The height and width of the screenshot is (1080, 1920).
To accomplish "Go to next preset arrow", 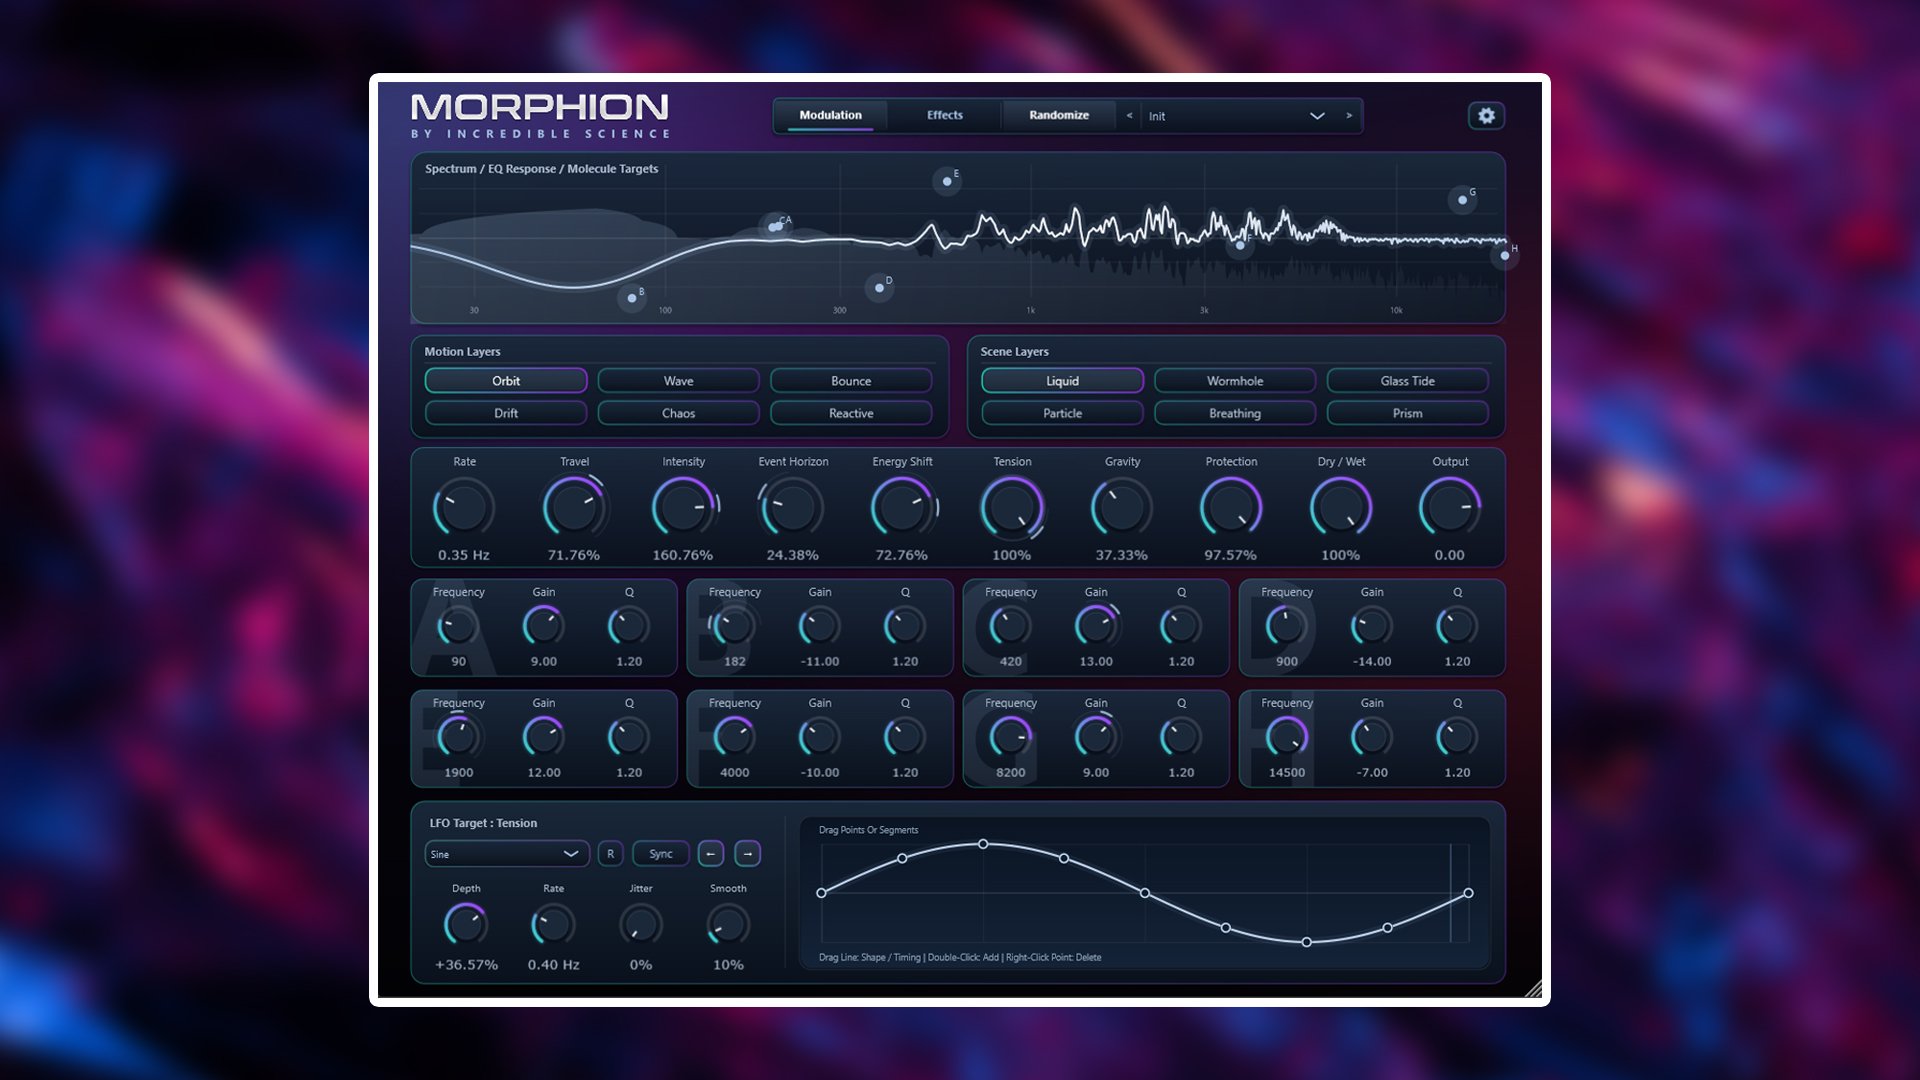I will (1349, 116).
